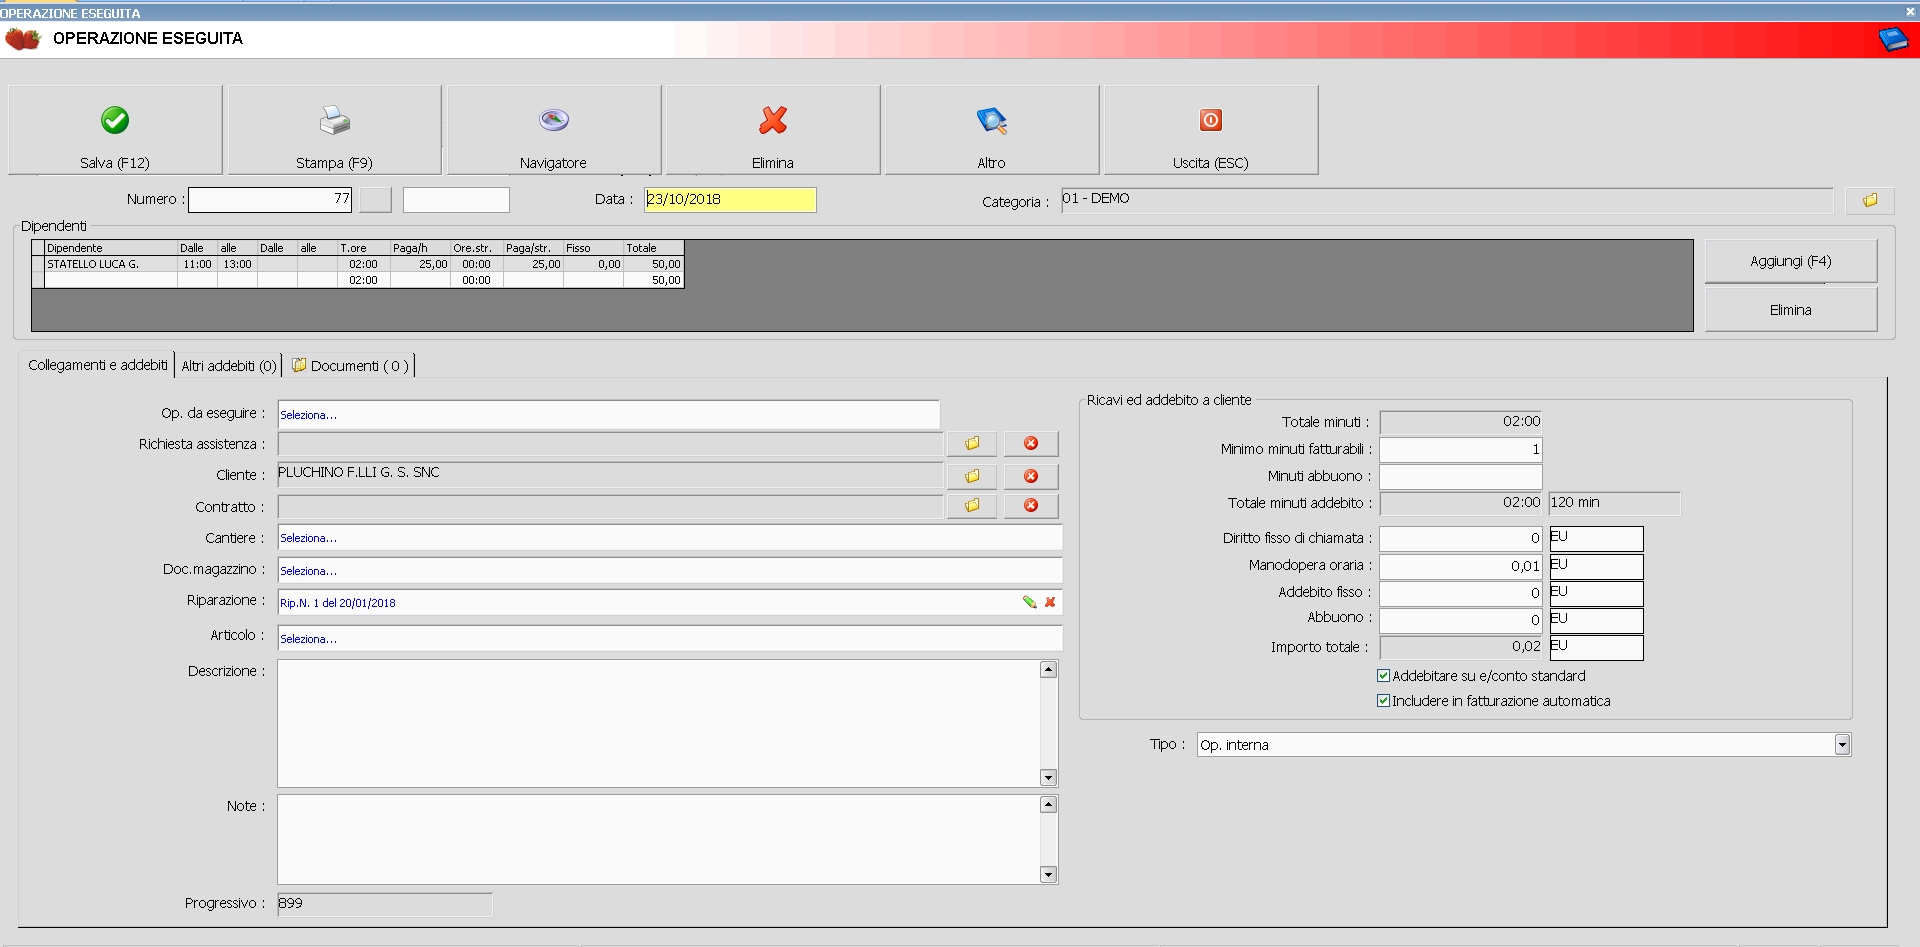Open the Categoria folder browse button

1870,200
